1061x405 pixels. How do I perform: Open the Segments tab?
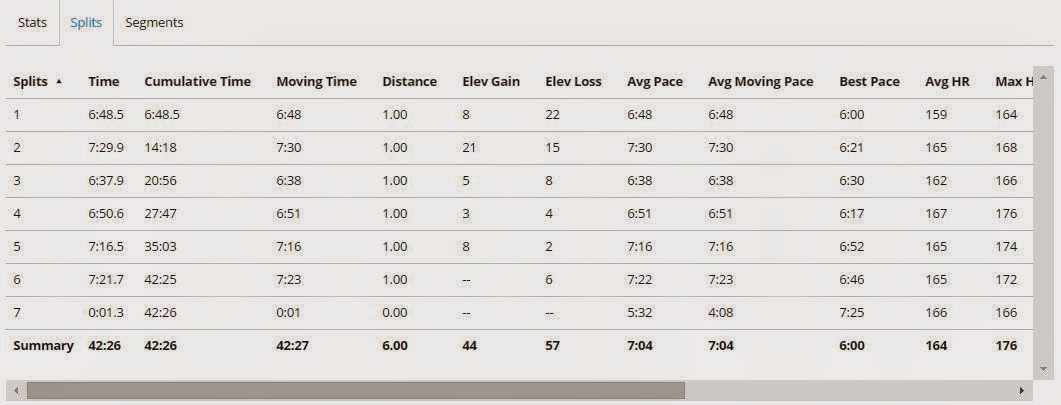154,22
